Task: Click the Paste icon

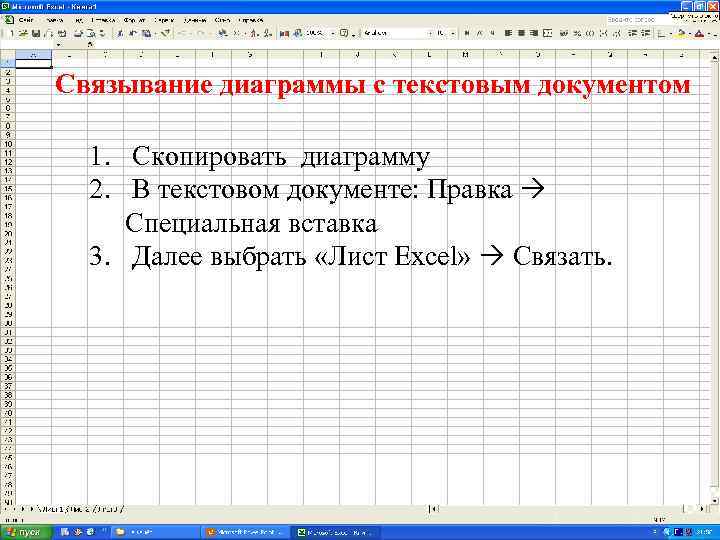Action: [146, 33]
